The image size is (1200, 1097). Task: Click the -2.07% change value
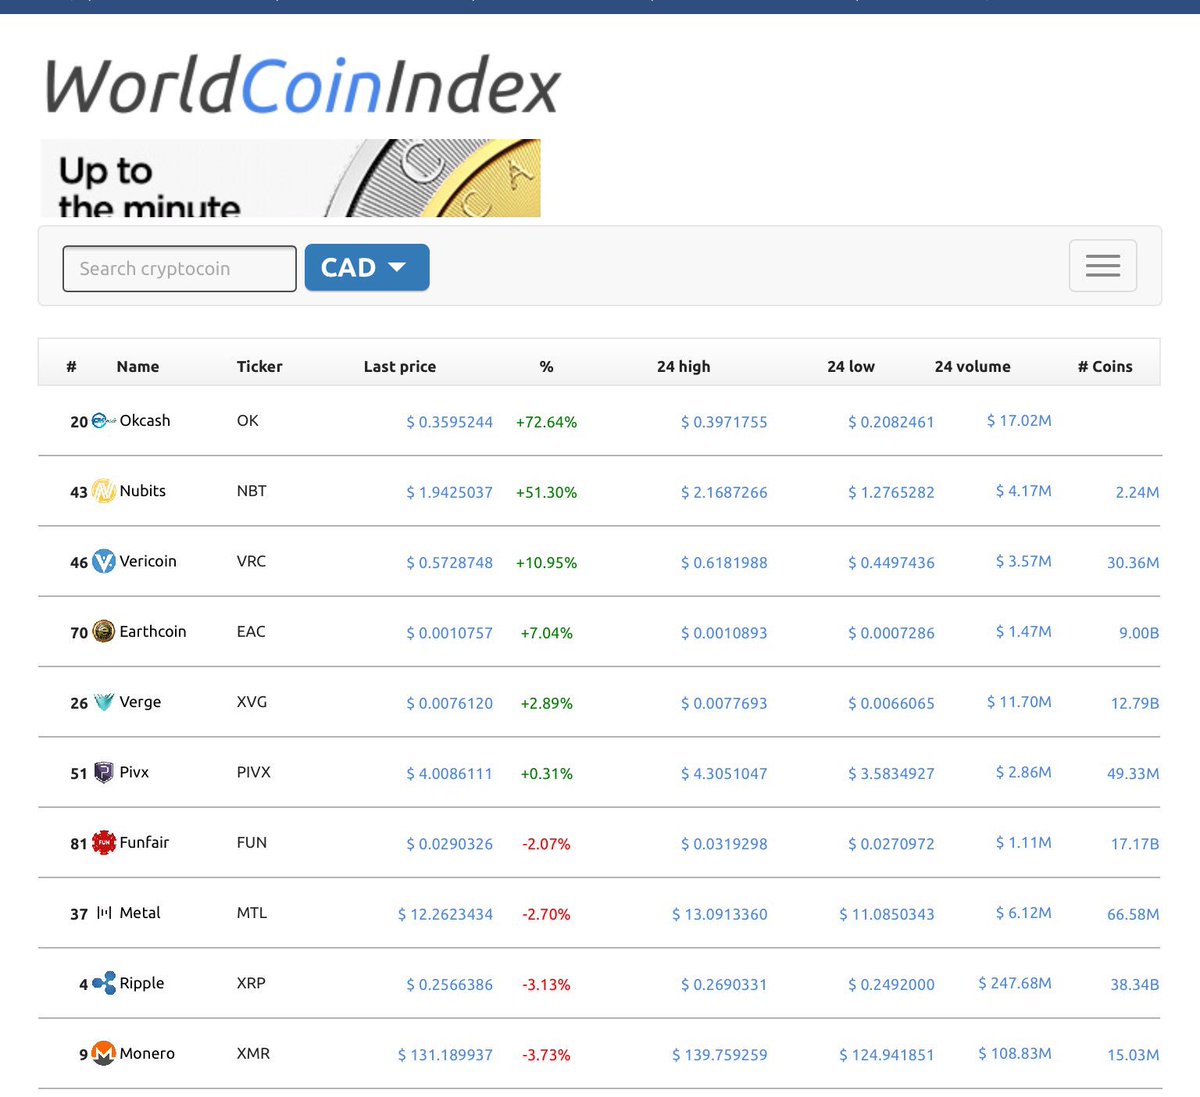click(x=546, y=844)
